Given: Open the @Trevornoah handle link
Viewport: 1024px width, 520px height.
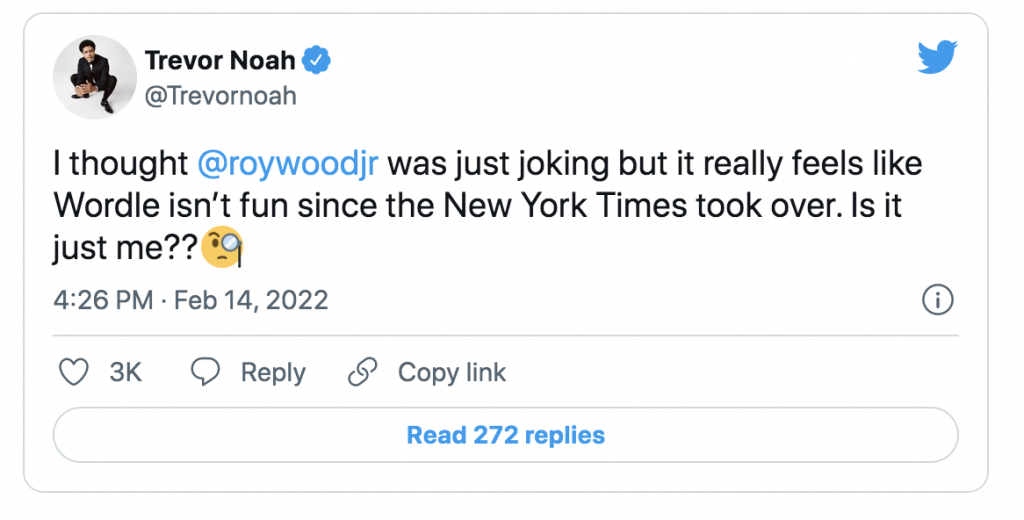Looking at the screenshot, I should [x=221, y=96].
